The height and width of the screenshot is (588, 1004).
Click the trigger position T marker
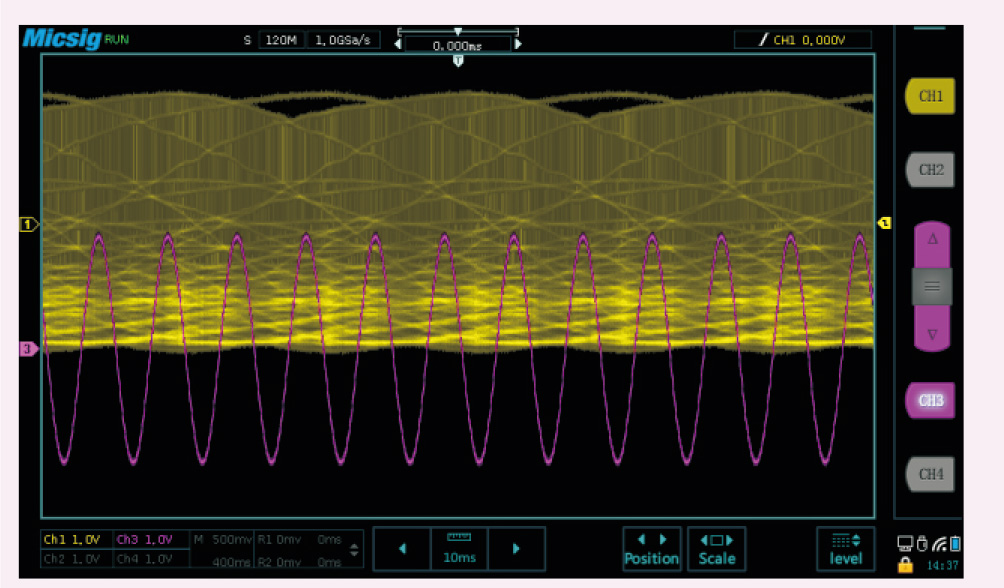pyautogui.click(x=458, y=61)
